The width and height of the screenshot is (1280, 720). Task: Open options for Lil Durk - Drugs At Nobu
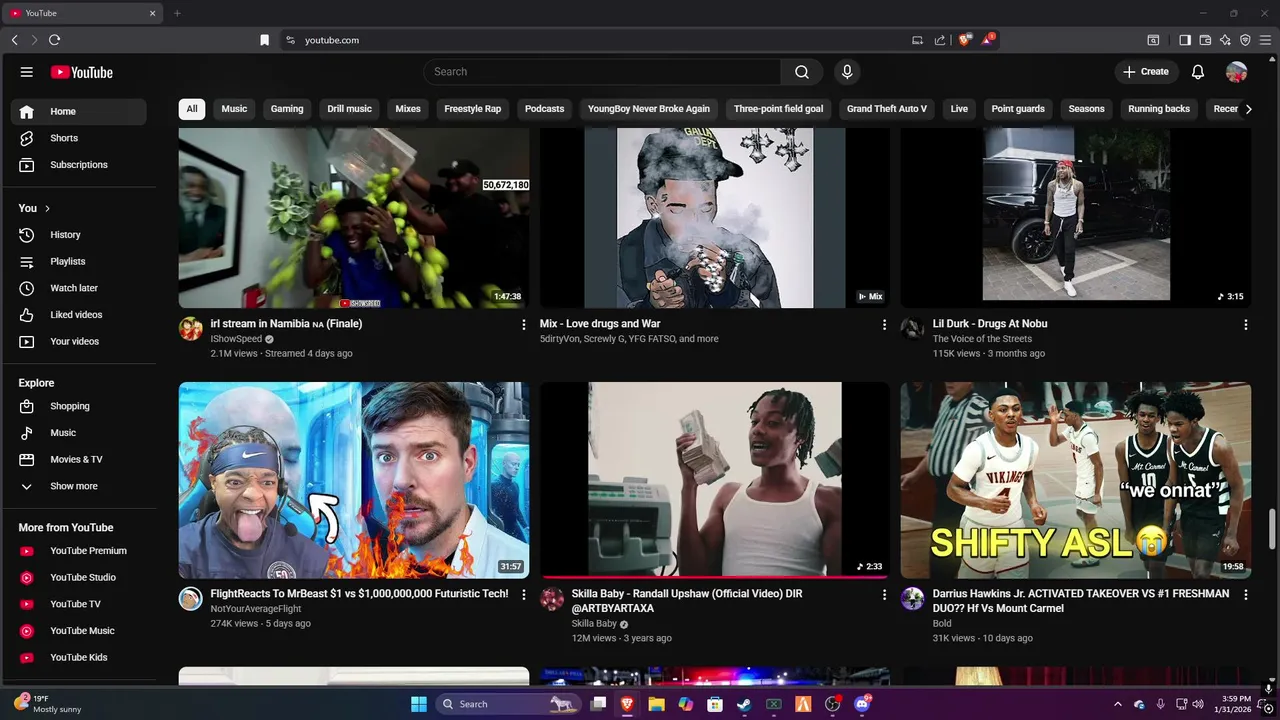coord(1245,324)
